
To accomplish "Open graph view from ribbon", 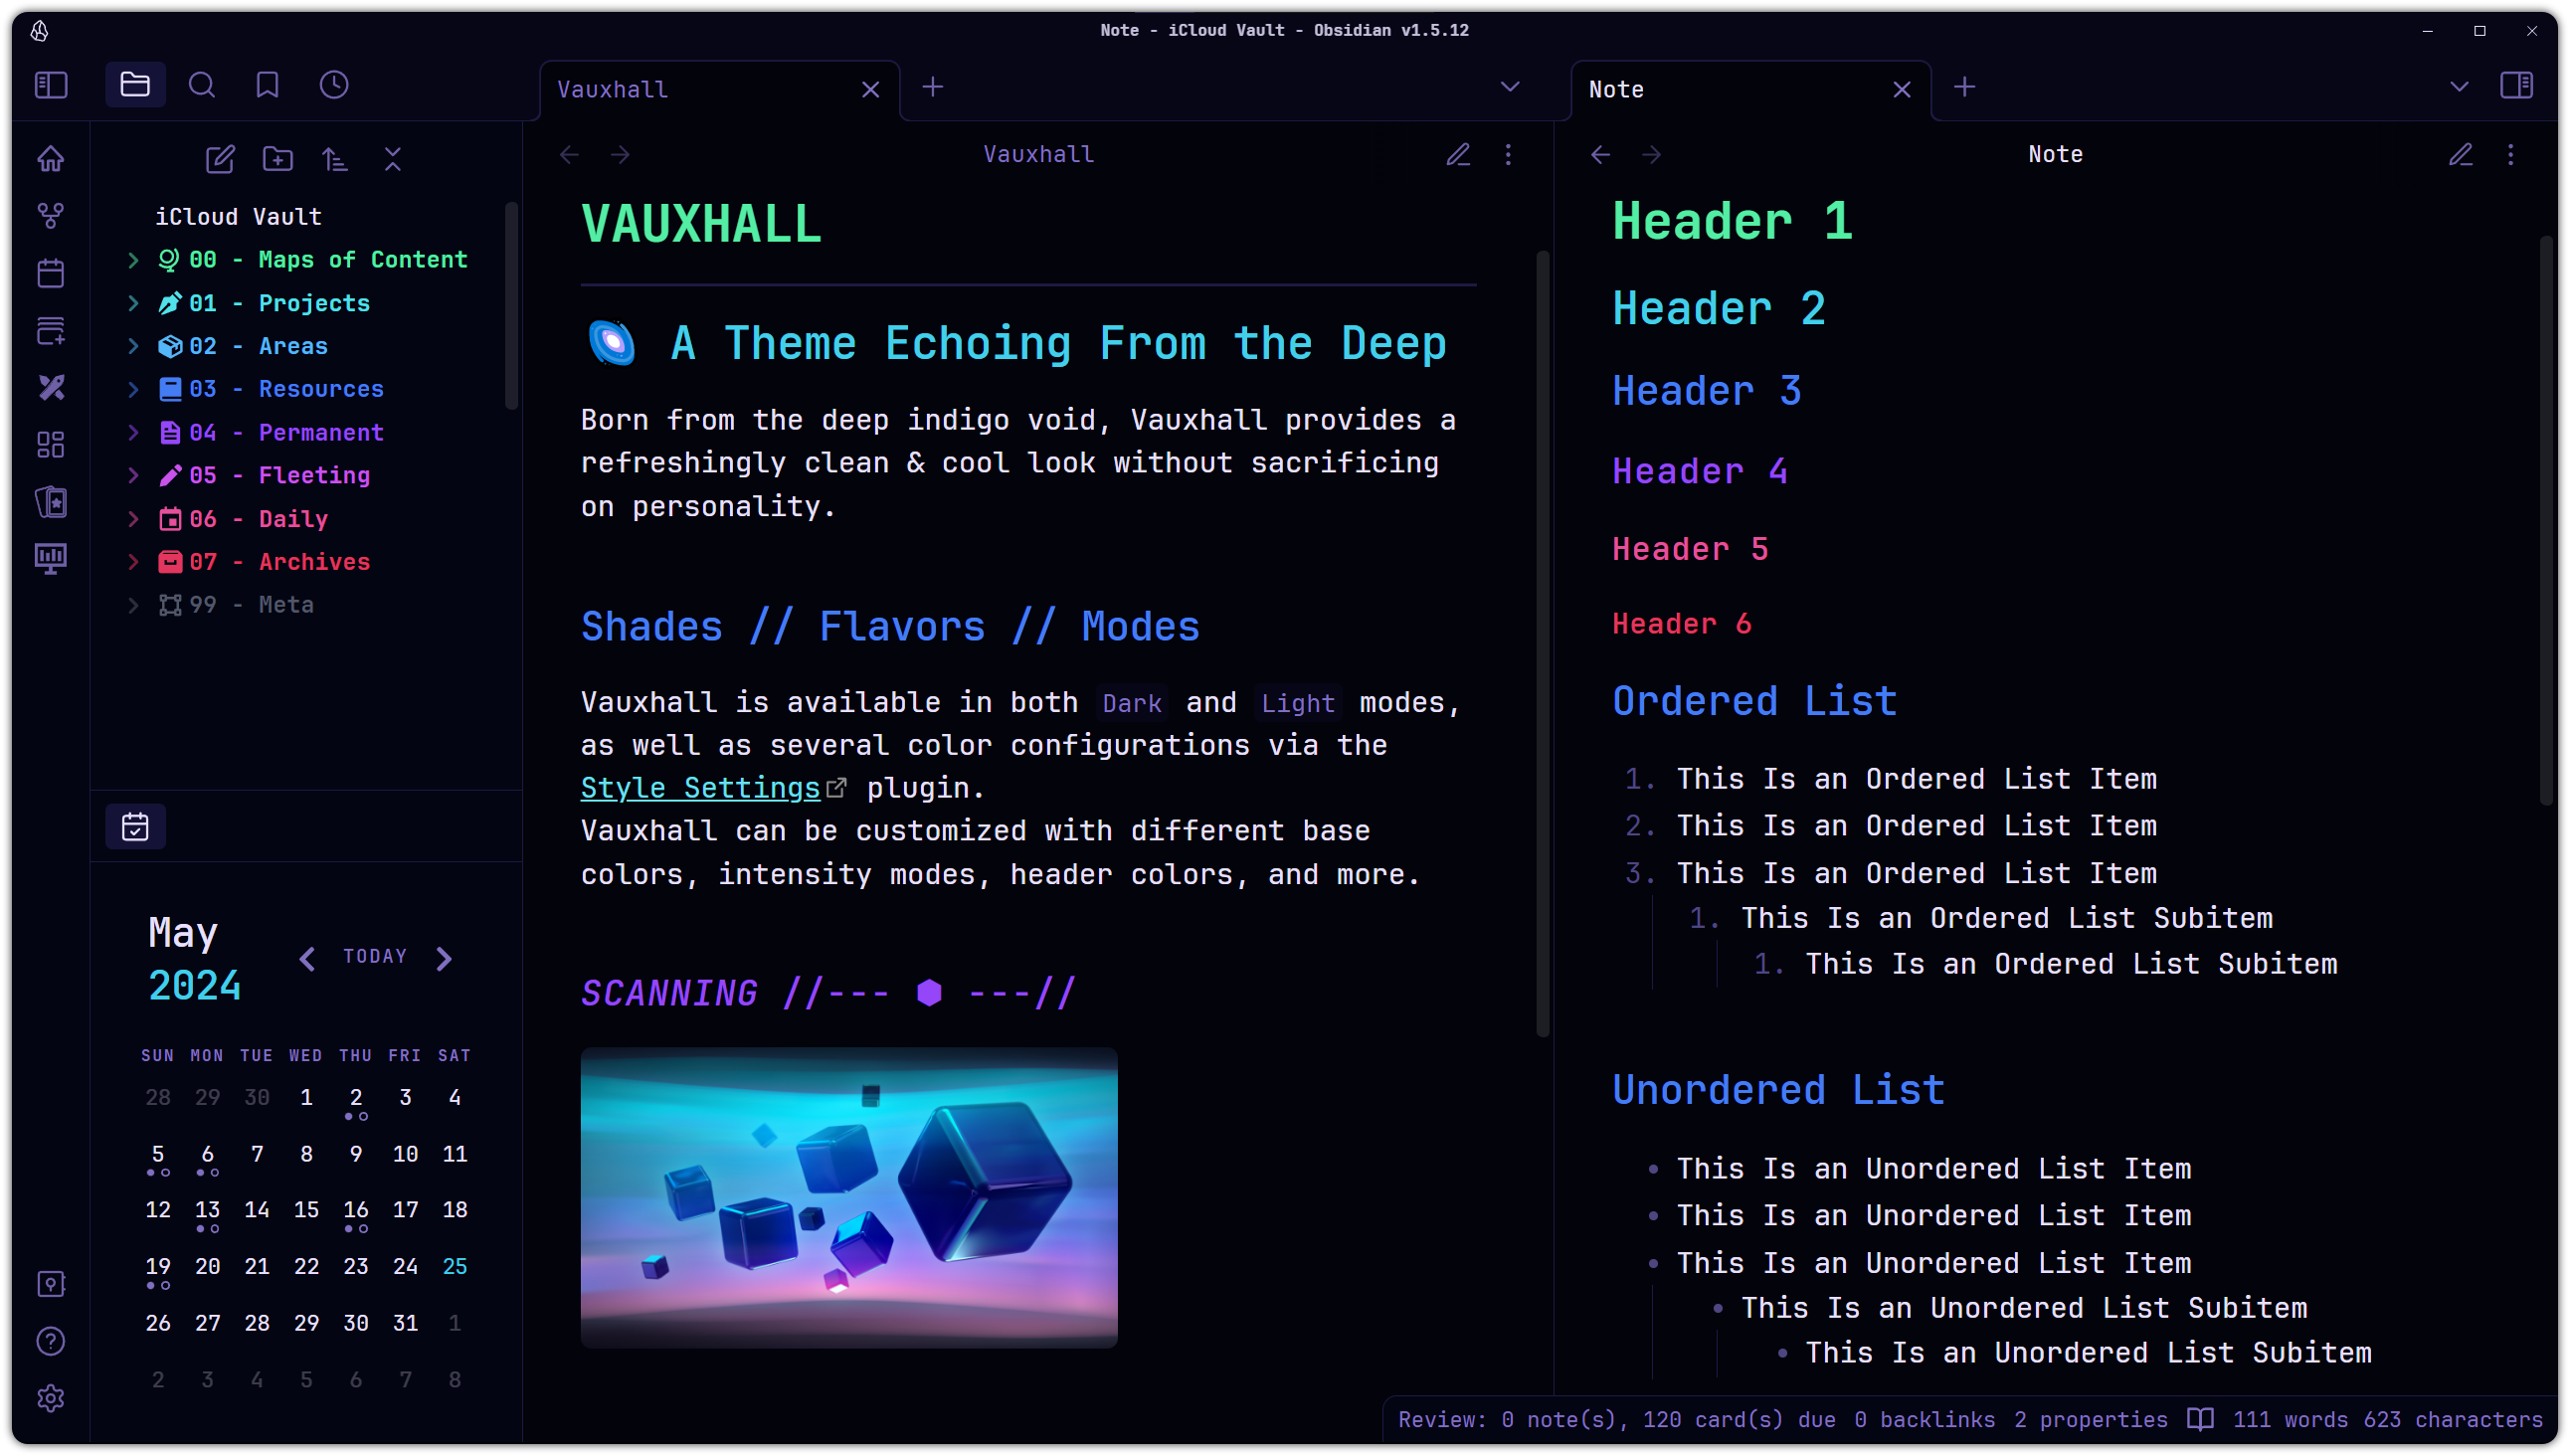I will [51, 215].
